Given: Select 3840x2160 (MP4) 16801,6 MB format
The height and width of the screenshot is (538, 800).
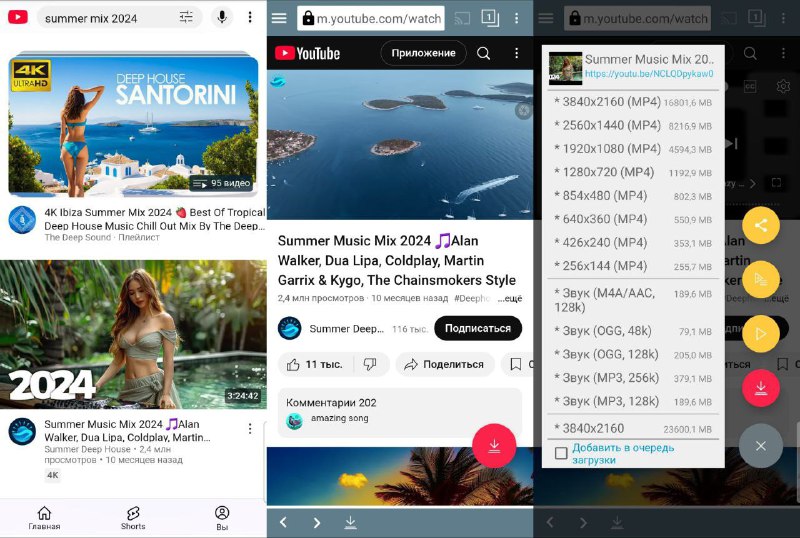Looking at the screenshot, I should coord(633,102).
